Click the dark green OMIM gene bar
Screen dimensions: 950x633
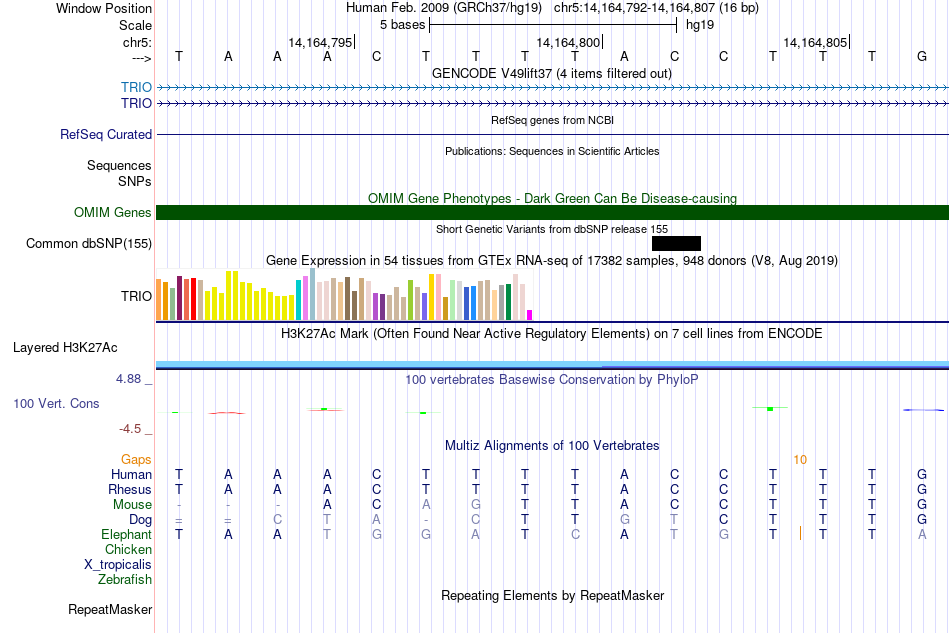click(552, 213)
